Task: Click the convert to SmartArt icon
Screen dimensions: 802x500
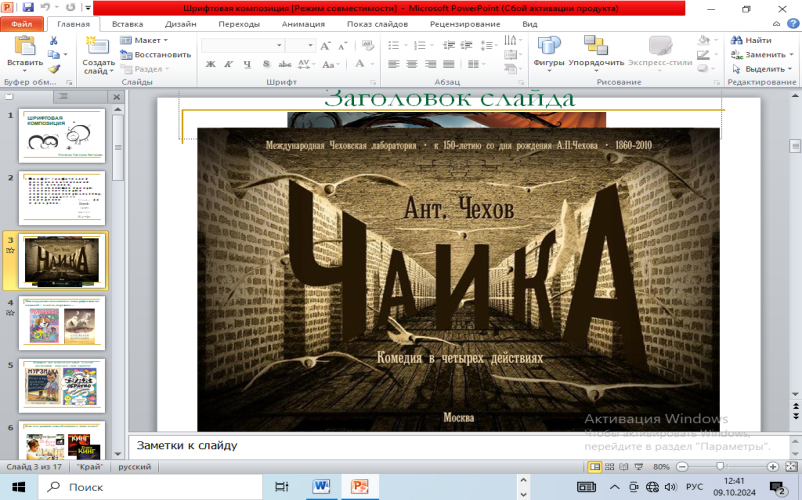Action: click(x=513, y=69)
